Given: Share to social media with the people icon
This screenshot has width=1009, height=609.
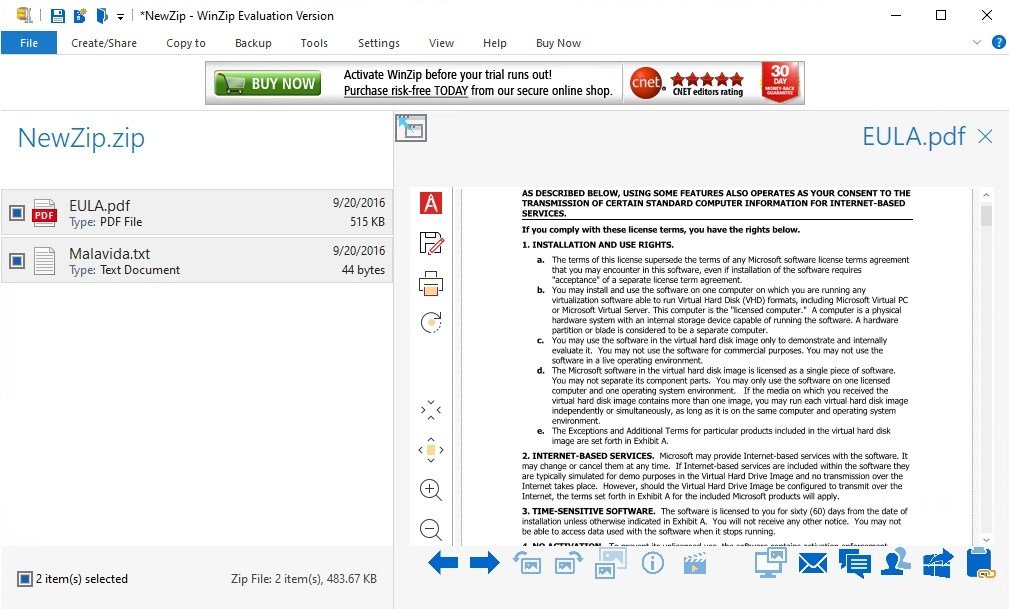Looking at the screenshot, I should [896, 562].
